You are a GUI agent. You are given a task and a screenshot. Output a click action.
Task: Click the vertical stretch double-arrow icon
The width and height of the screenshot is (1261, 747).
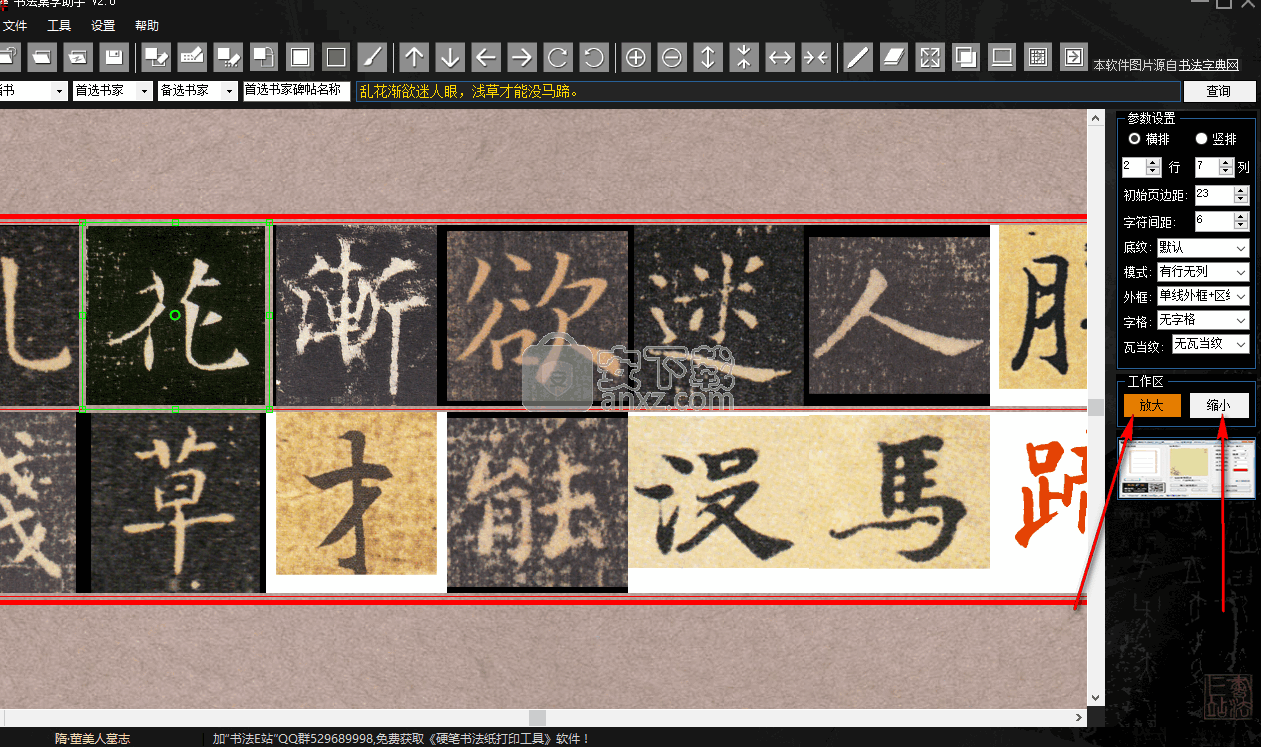[x=707, y=57]
